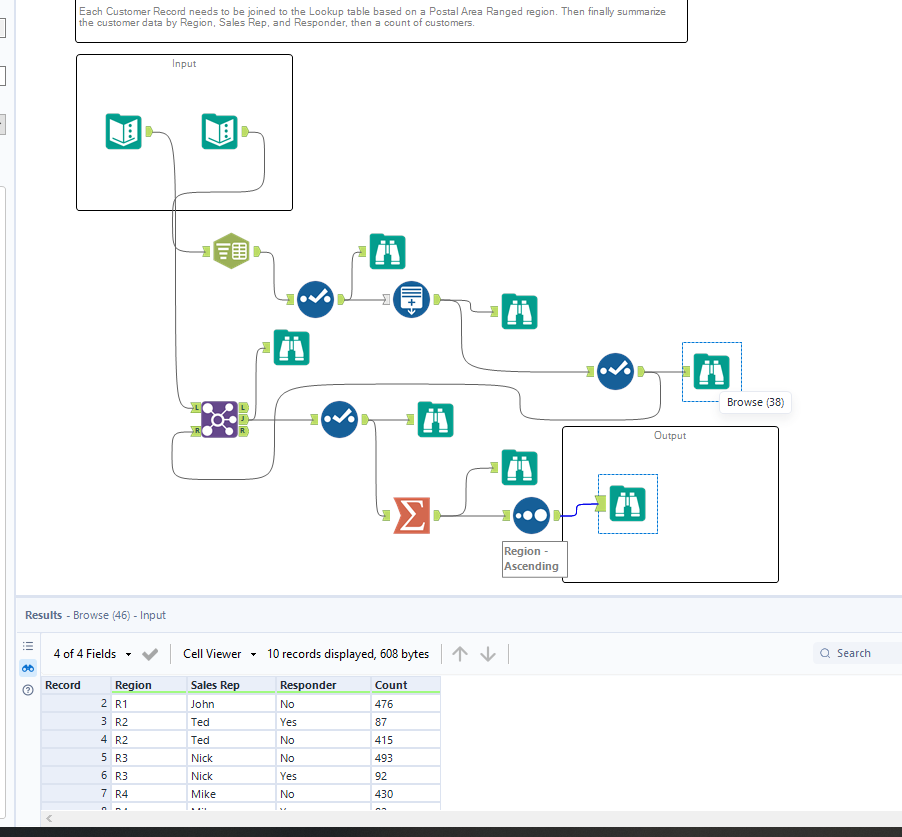Click the Summarize tool's output anchor
Viewport: 902px width, 837px height.
[437, 515]
